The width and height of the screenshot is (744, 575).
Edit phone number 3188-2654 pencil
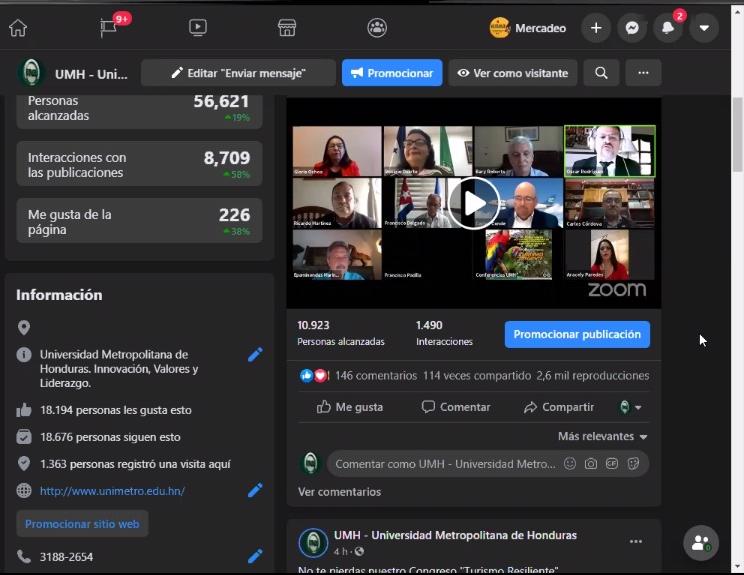click(255, 556)
